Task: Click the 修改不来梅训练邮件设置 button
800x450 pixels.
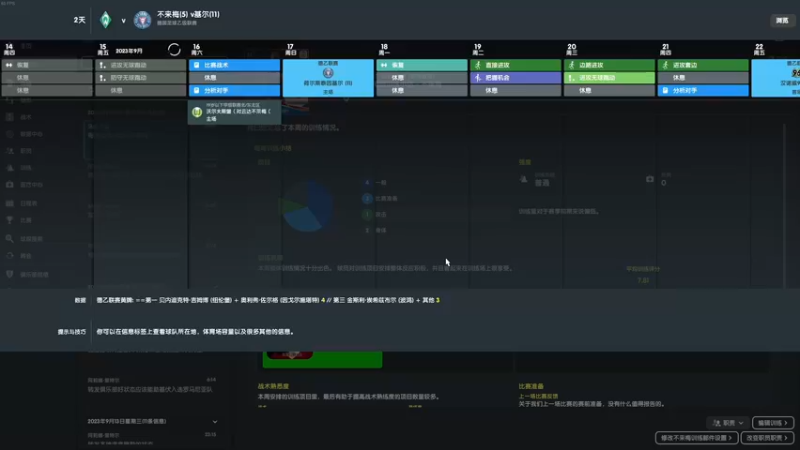Action: 696,438
